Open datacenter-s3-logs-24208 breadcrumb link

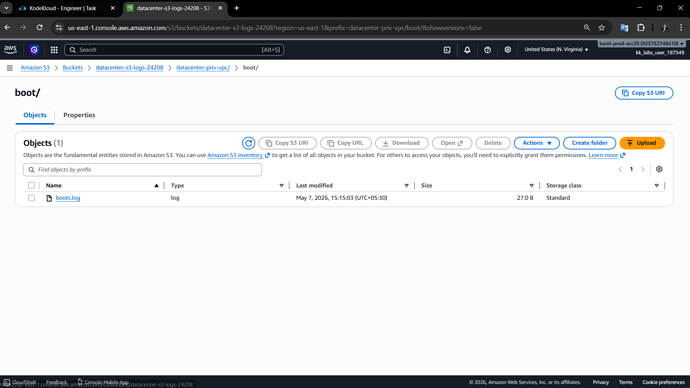pos(129,68)
